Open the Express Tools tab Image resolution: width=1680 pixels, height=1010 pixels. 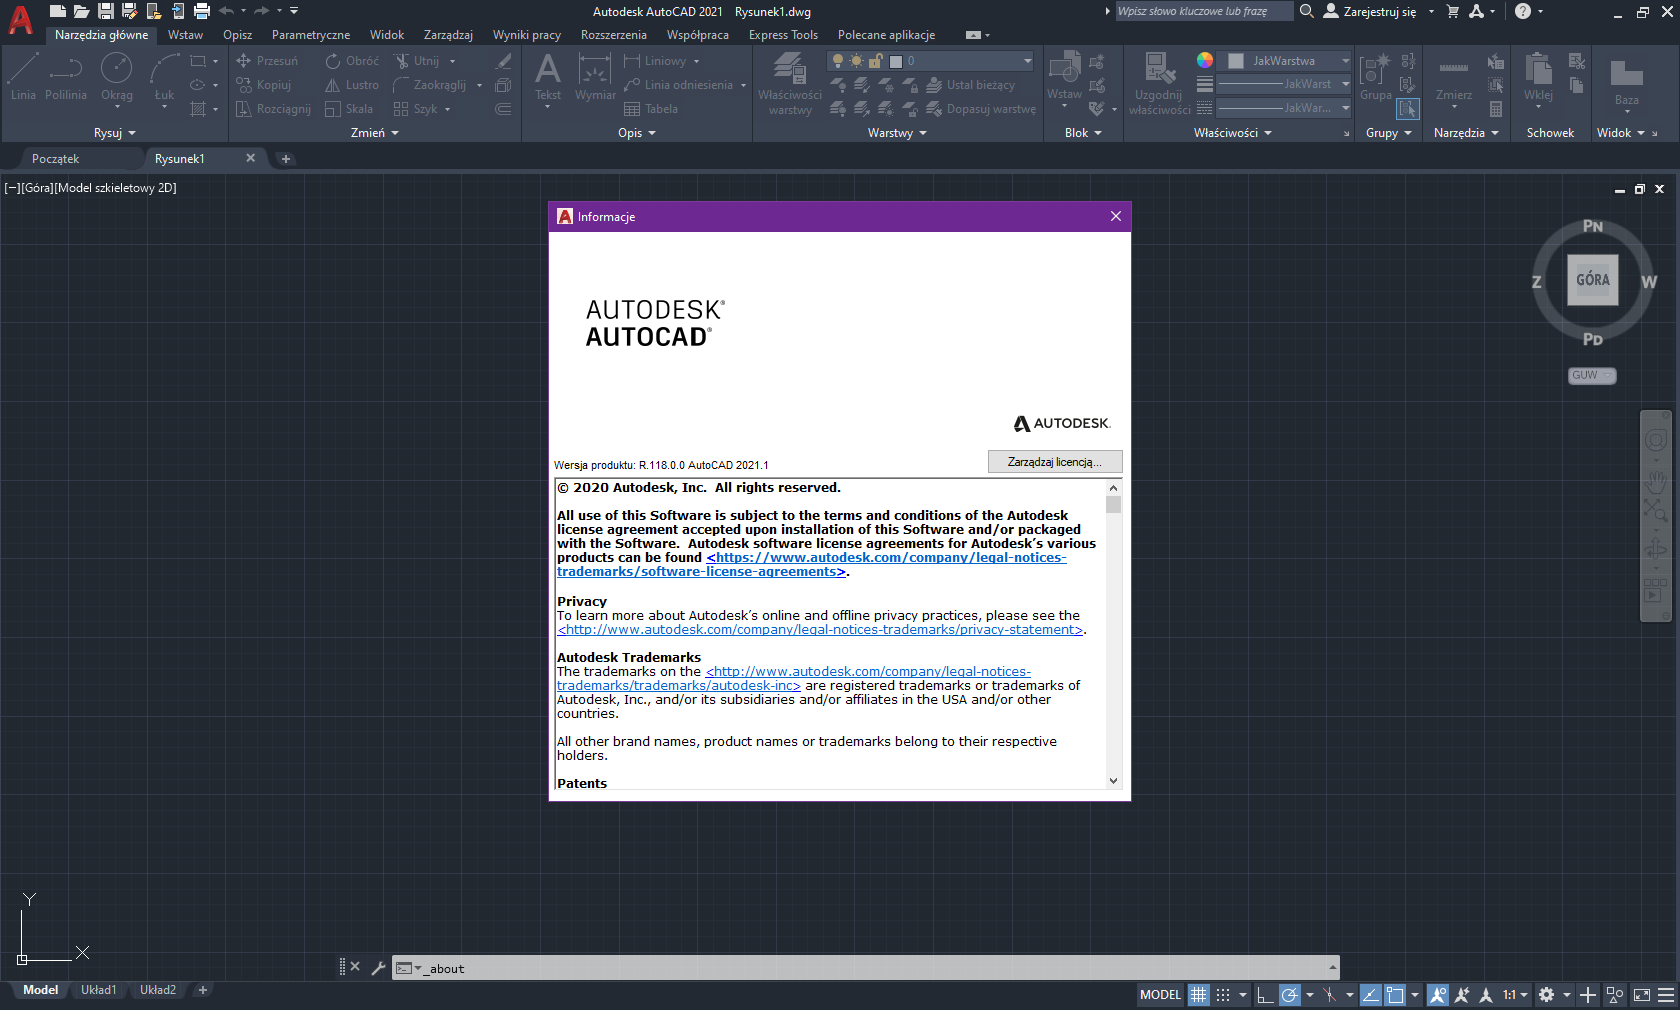pyautogui.click(x=783, y=35)
